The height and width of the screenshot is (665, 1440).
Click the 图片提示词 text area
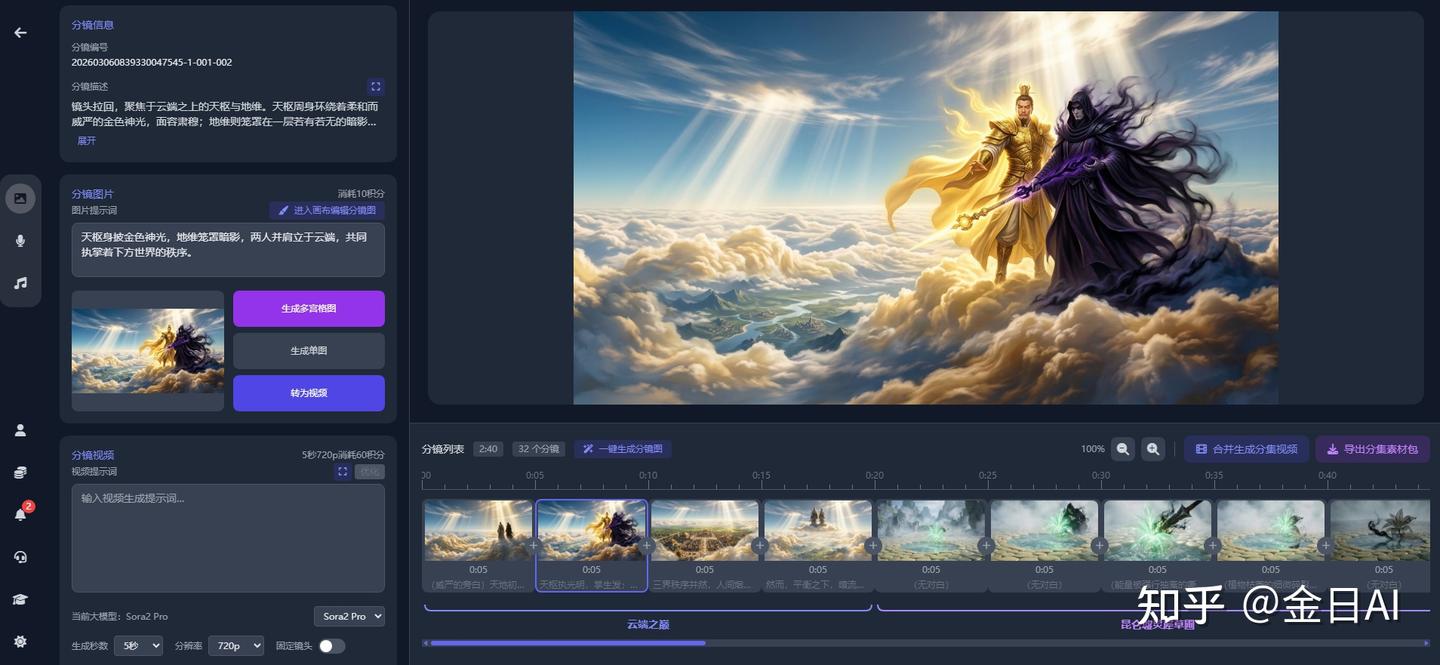click(228, 250)
